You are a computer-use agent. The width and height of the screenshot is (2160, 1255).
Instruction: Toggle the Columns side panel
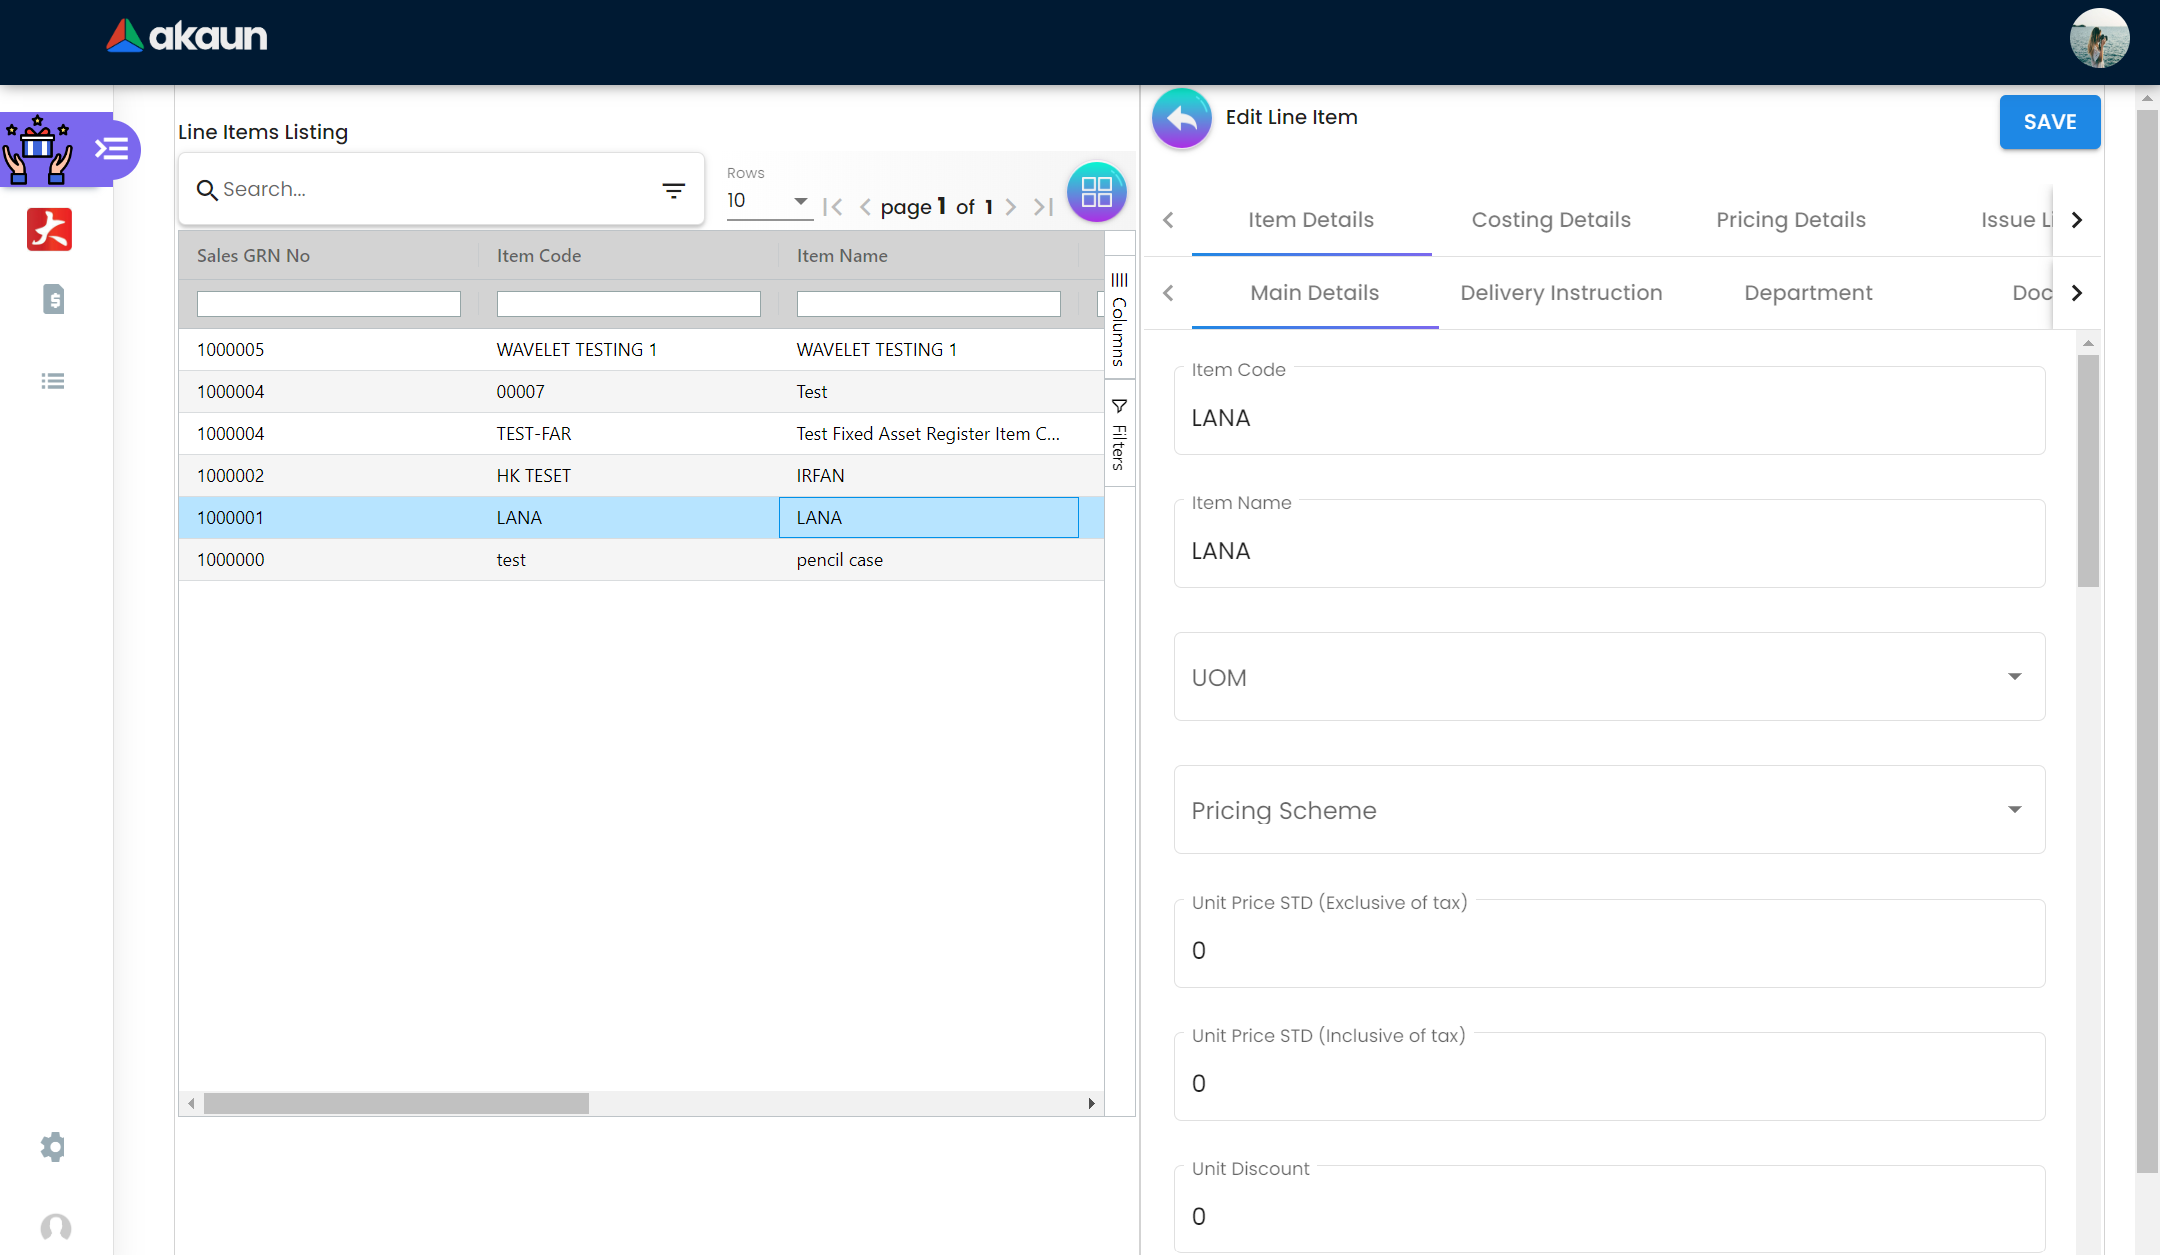[x=1119, y=318]
